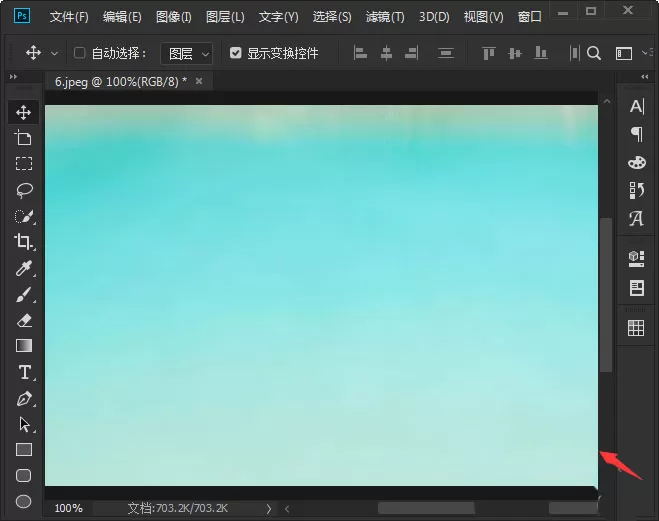
Task: Select the Rectangle shape tool
Action: [x=24, y=450]
